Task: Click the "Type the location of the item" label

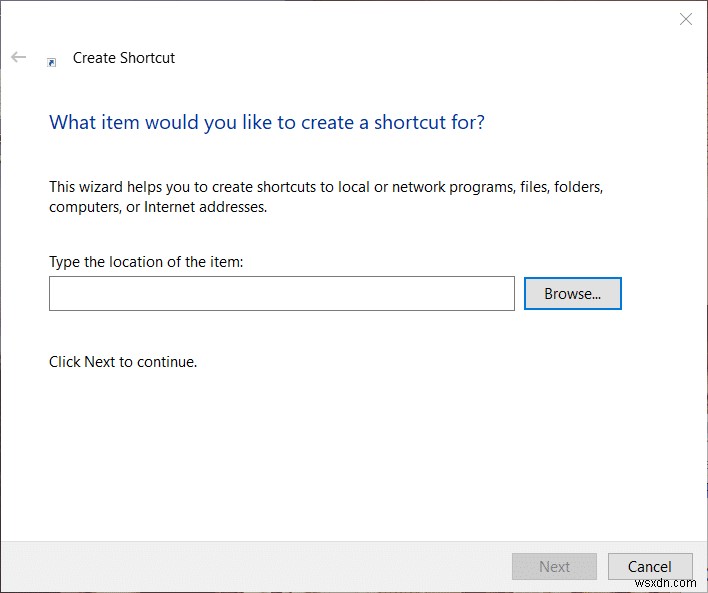Action: [146, 262]
